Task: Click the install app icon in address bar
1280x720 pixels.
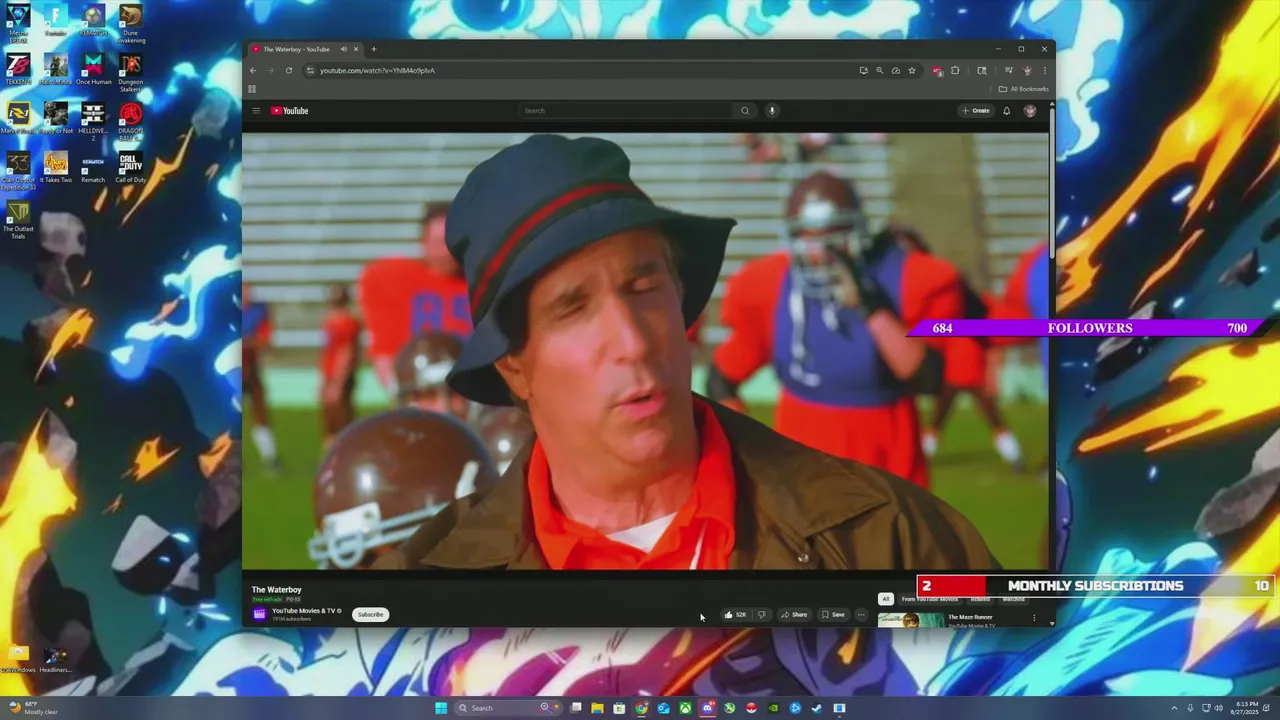Action: [863, 70]
